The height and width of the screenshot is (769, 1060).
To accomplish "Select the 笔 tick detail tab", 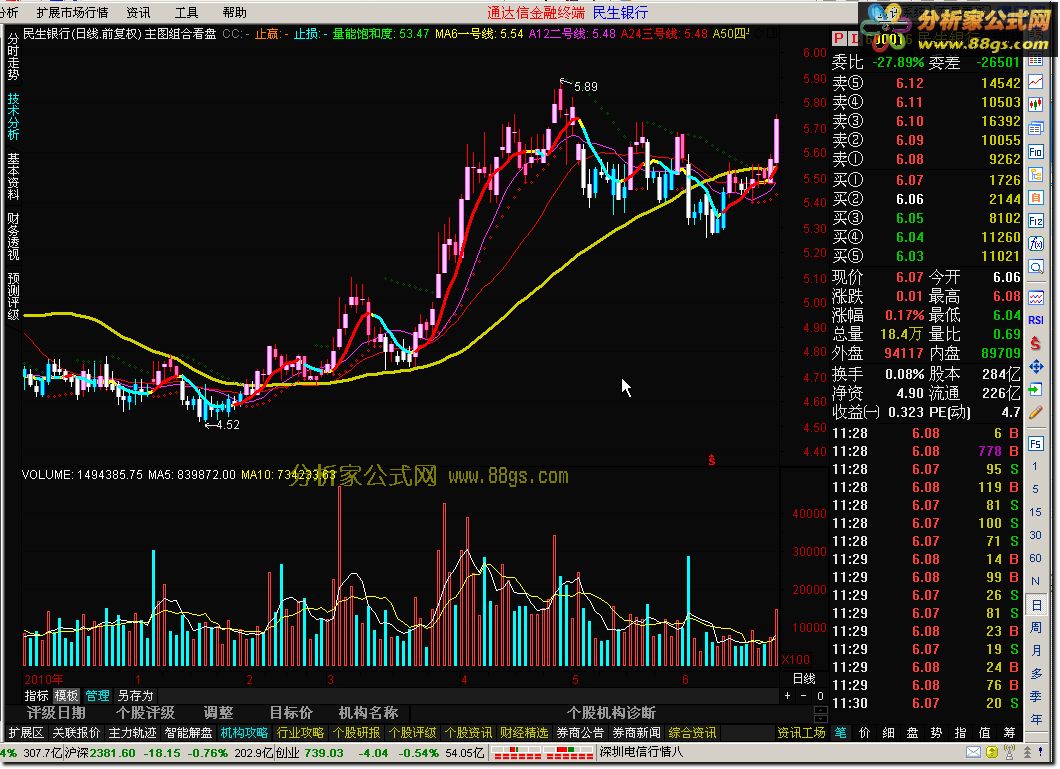I will point(840,733).
